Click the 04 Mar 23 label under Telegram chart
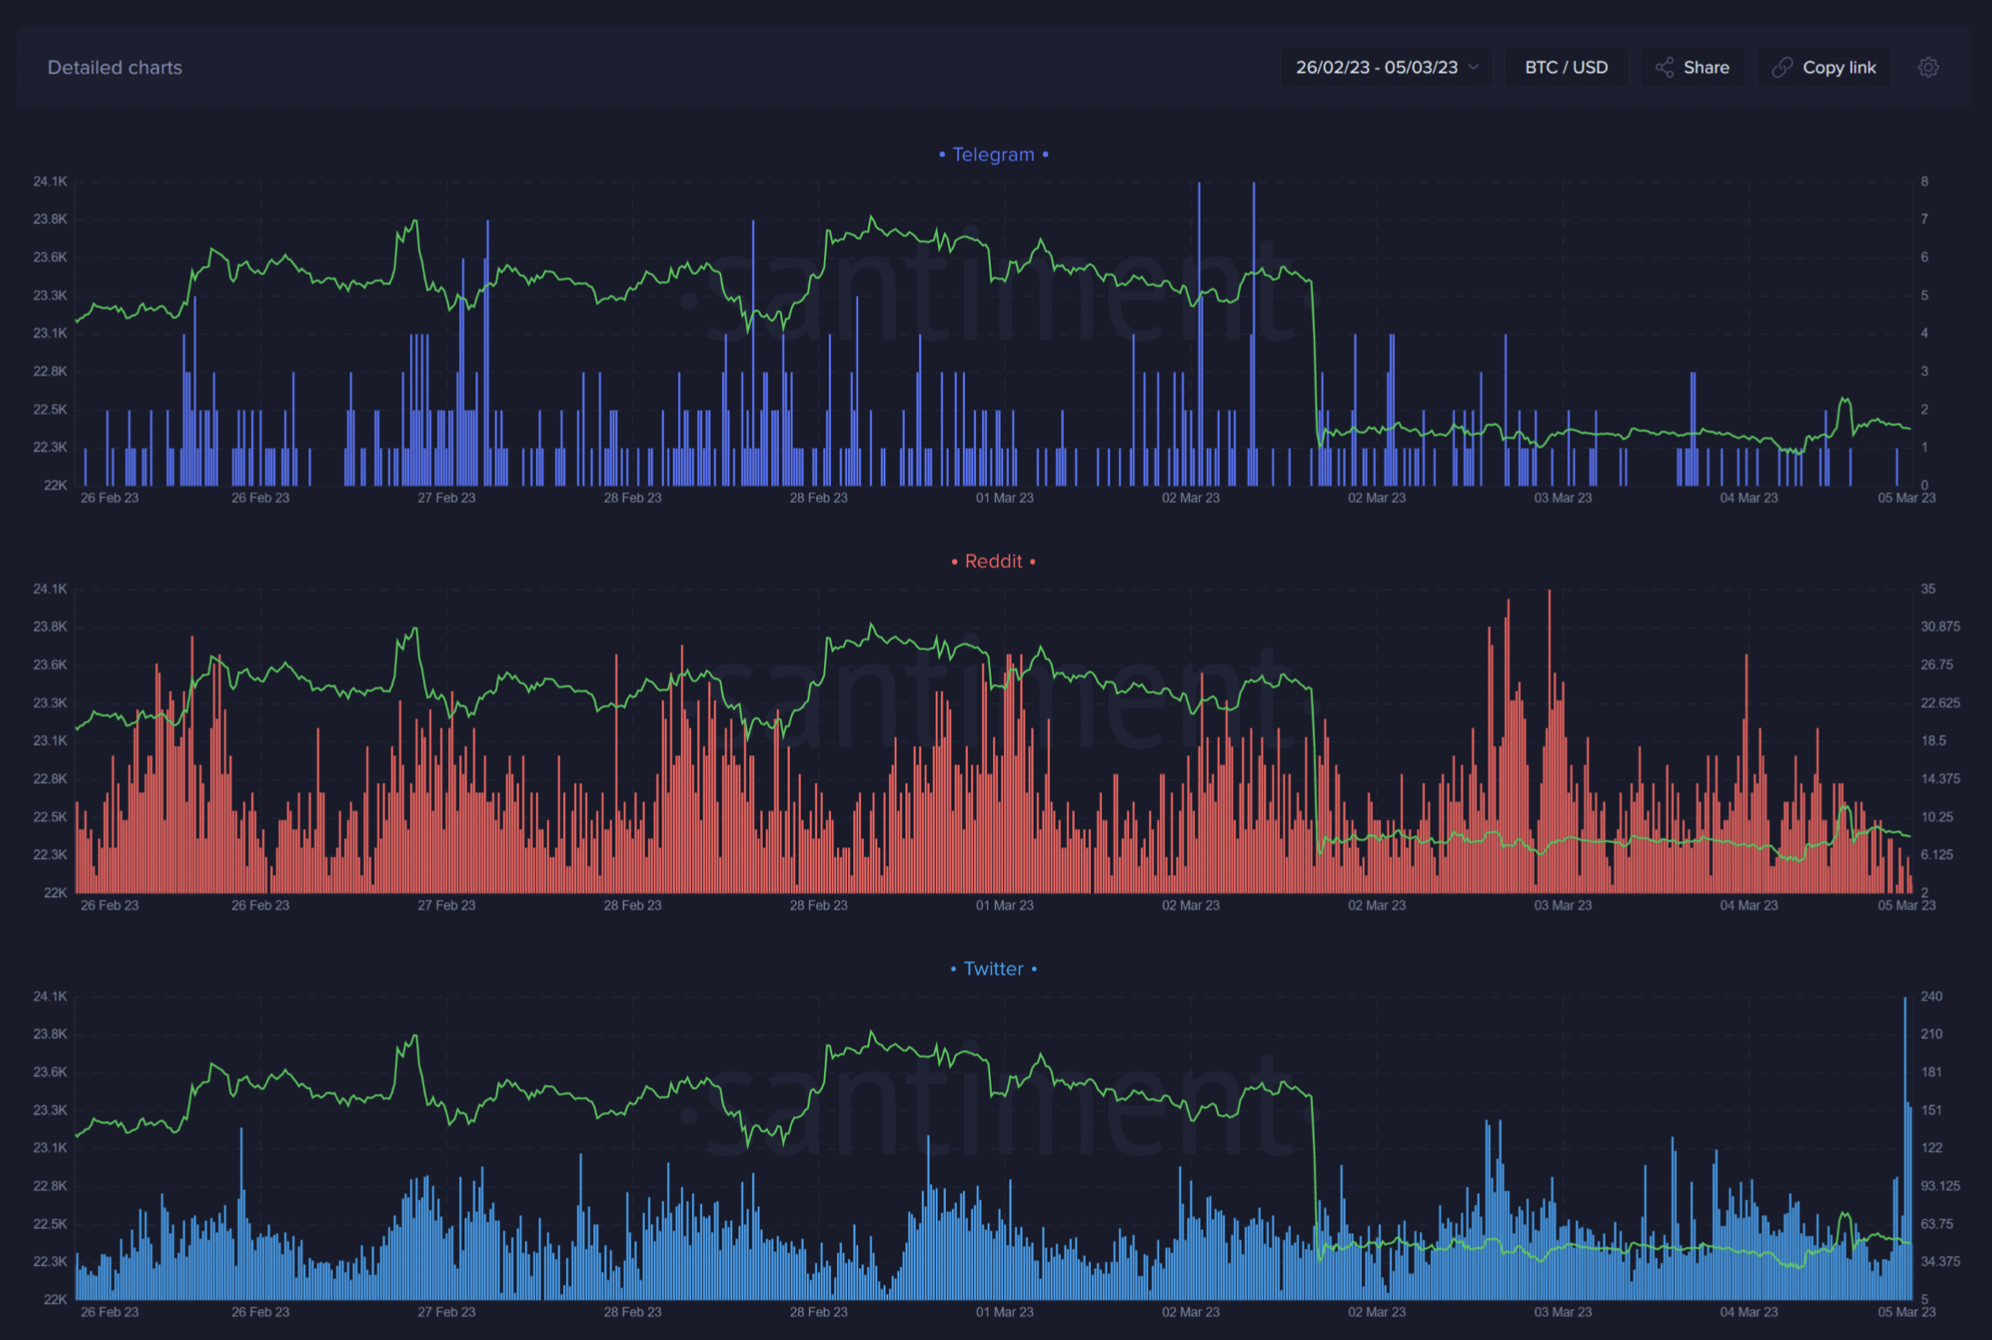The height and width of the screenshot is (1340, 1992). point(1749,497)
